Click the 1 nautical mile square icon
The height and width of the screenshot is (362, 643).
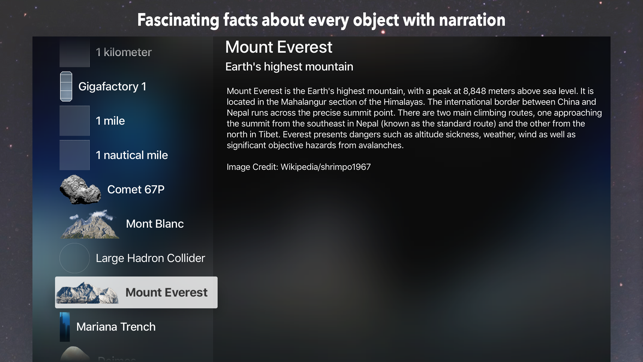coord(75,155)
